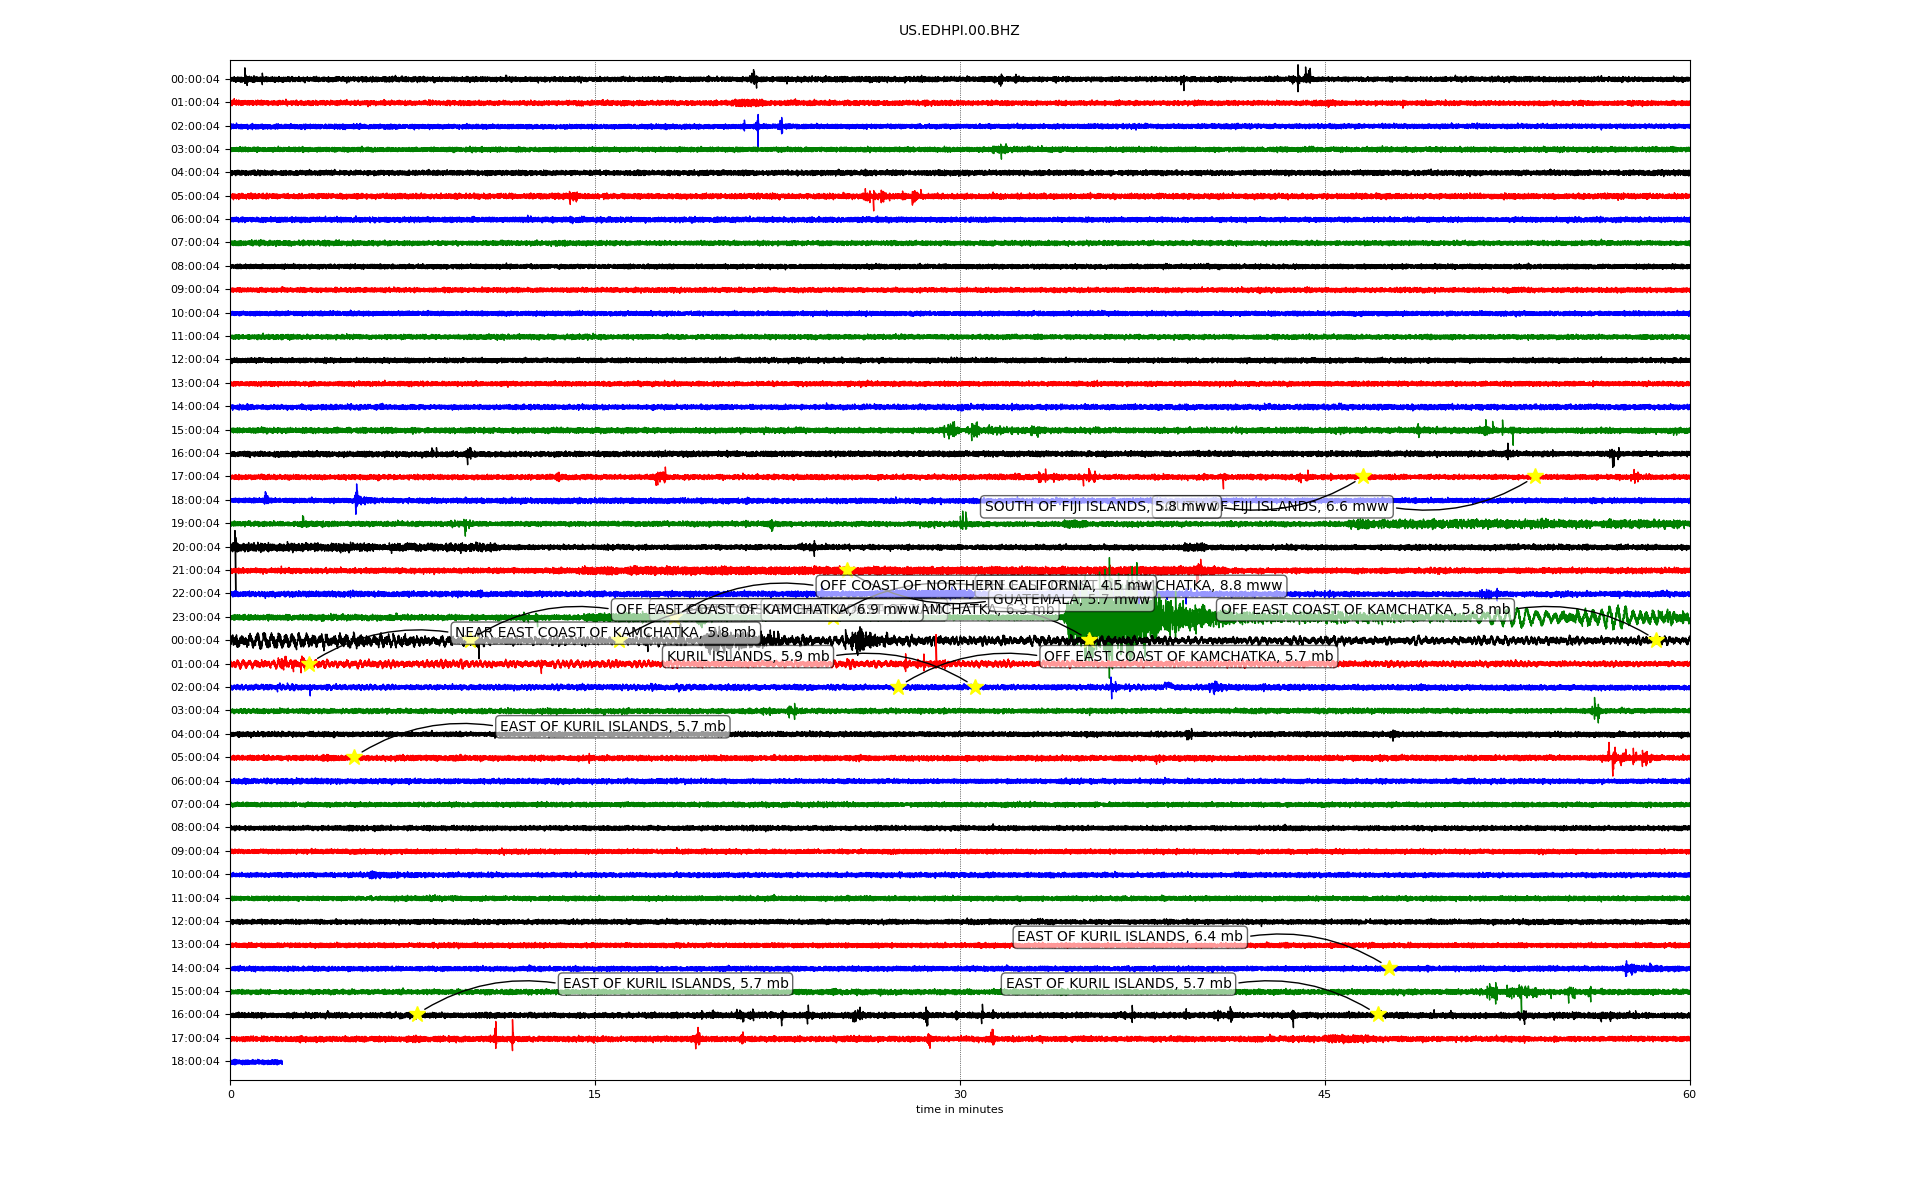Click the large green seismic burst on the 23:00:04 trace
Viewport: 1920px width, 1200px height.
pyautogui.click(x=1112, y=617)
